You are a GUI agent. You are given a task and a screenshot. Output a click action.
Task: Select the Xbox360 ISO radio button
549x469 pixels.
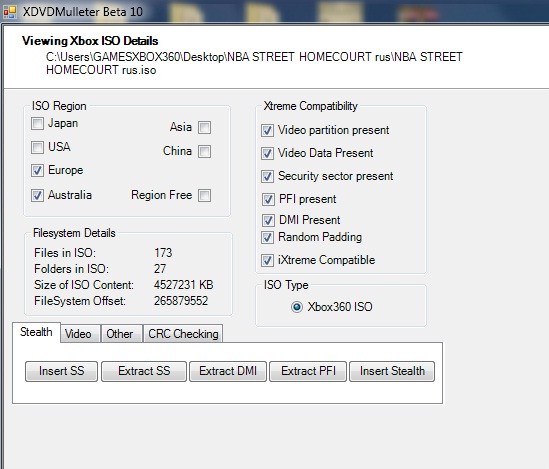pos(297,307)
